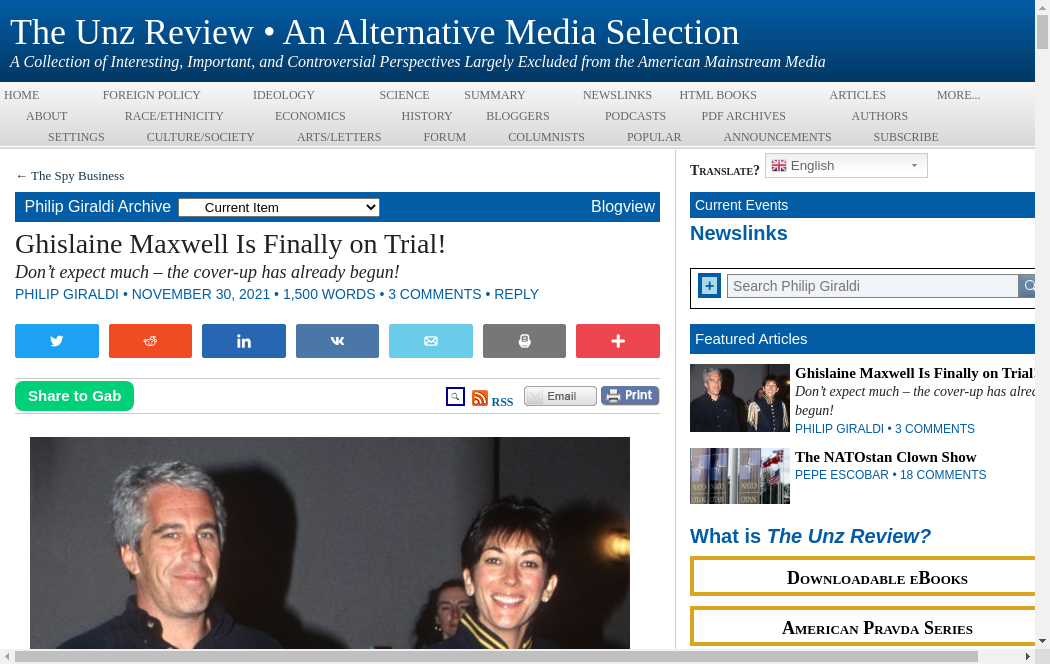Follow the 3 Comments link under headline
This screenshot has width=1050, height=664.
434,294
